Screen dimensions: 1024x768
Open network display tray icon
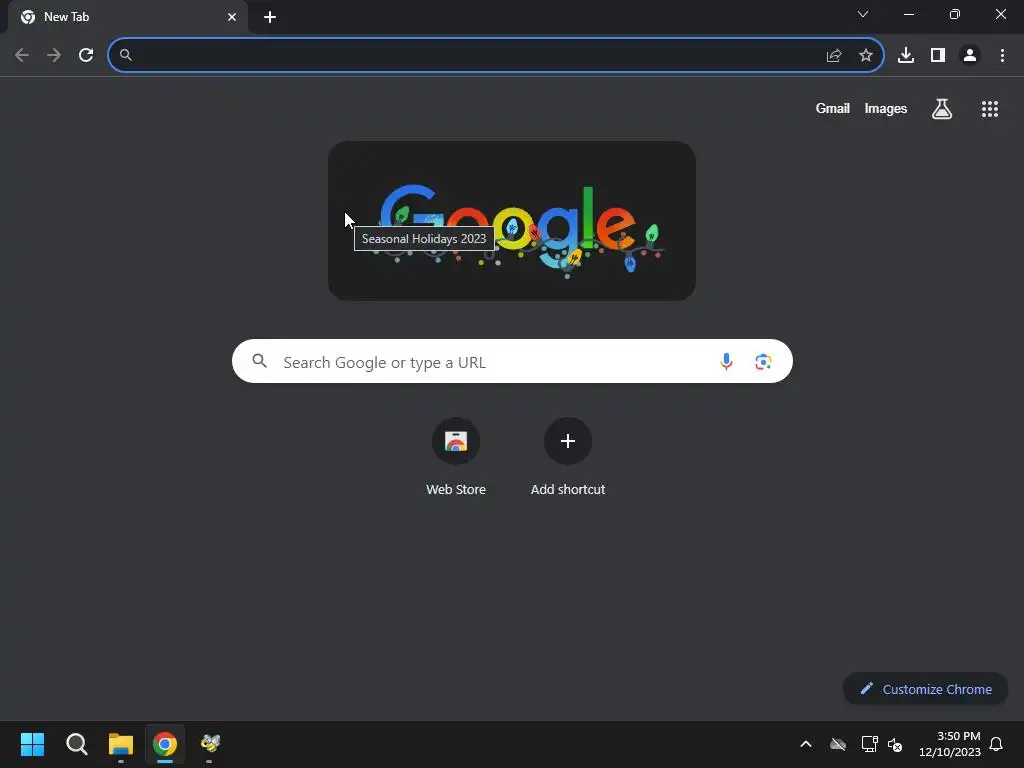869,744
